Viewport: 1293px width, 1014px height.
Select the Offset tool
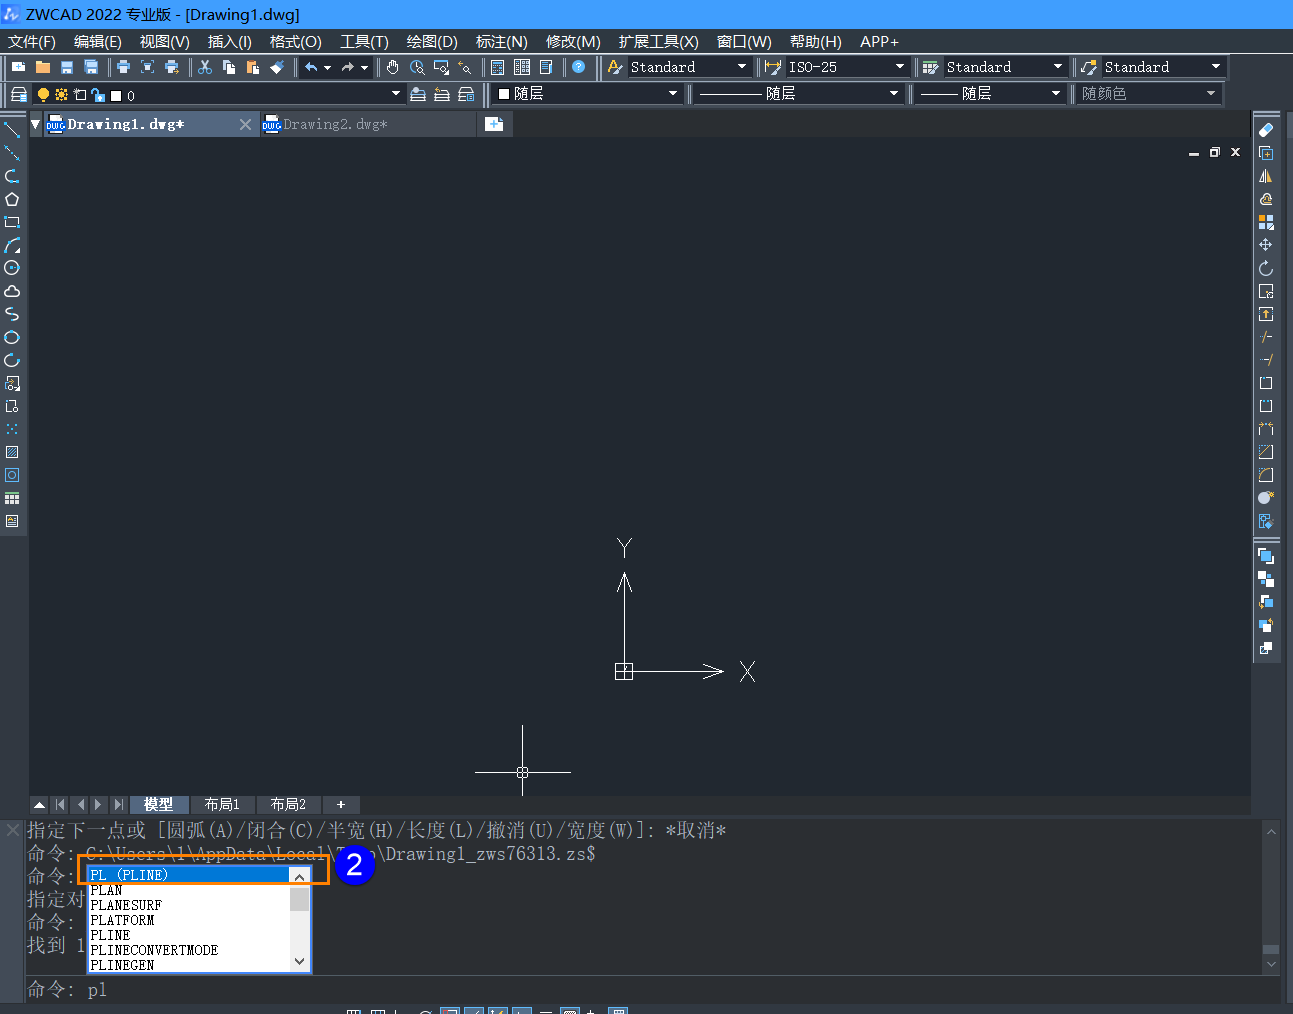coord(1266,199)
